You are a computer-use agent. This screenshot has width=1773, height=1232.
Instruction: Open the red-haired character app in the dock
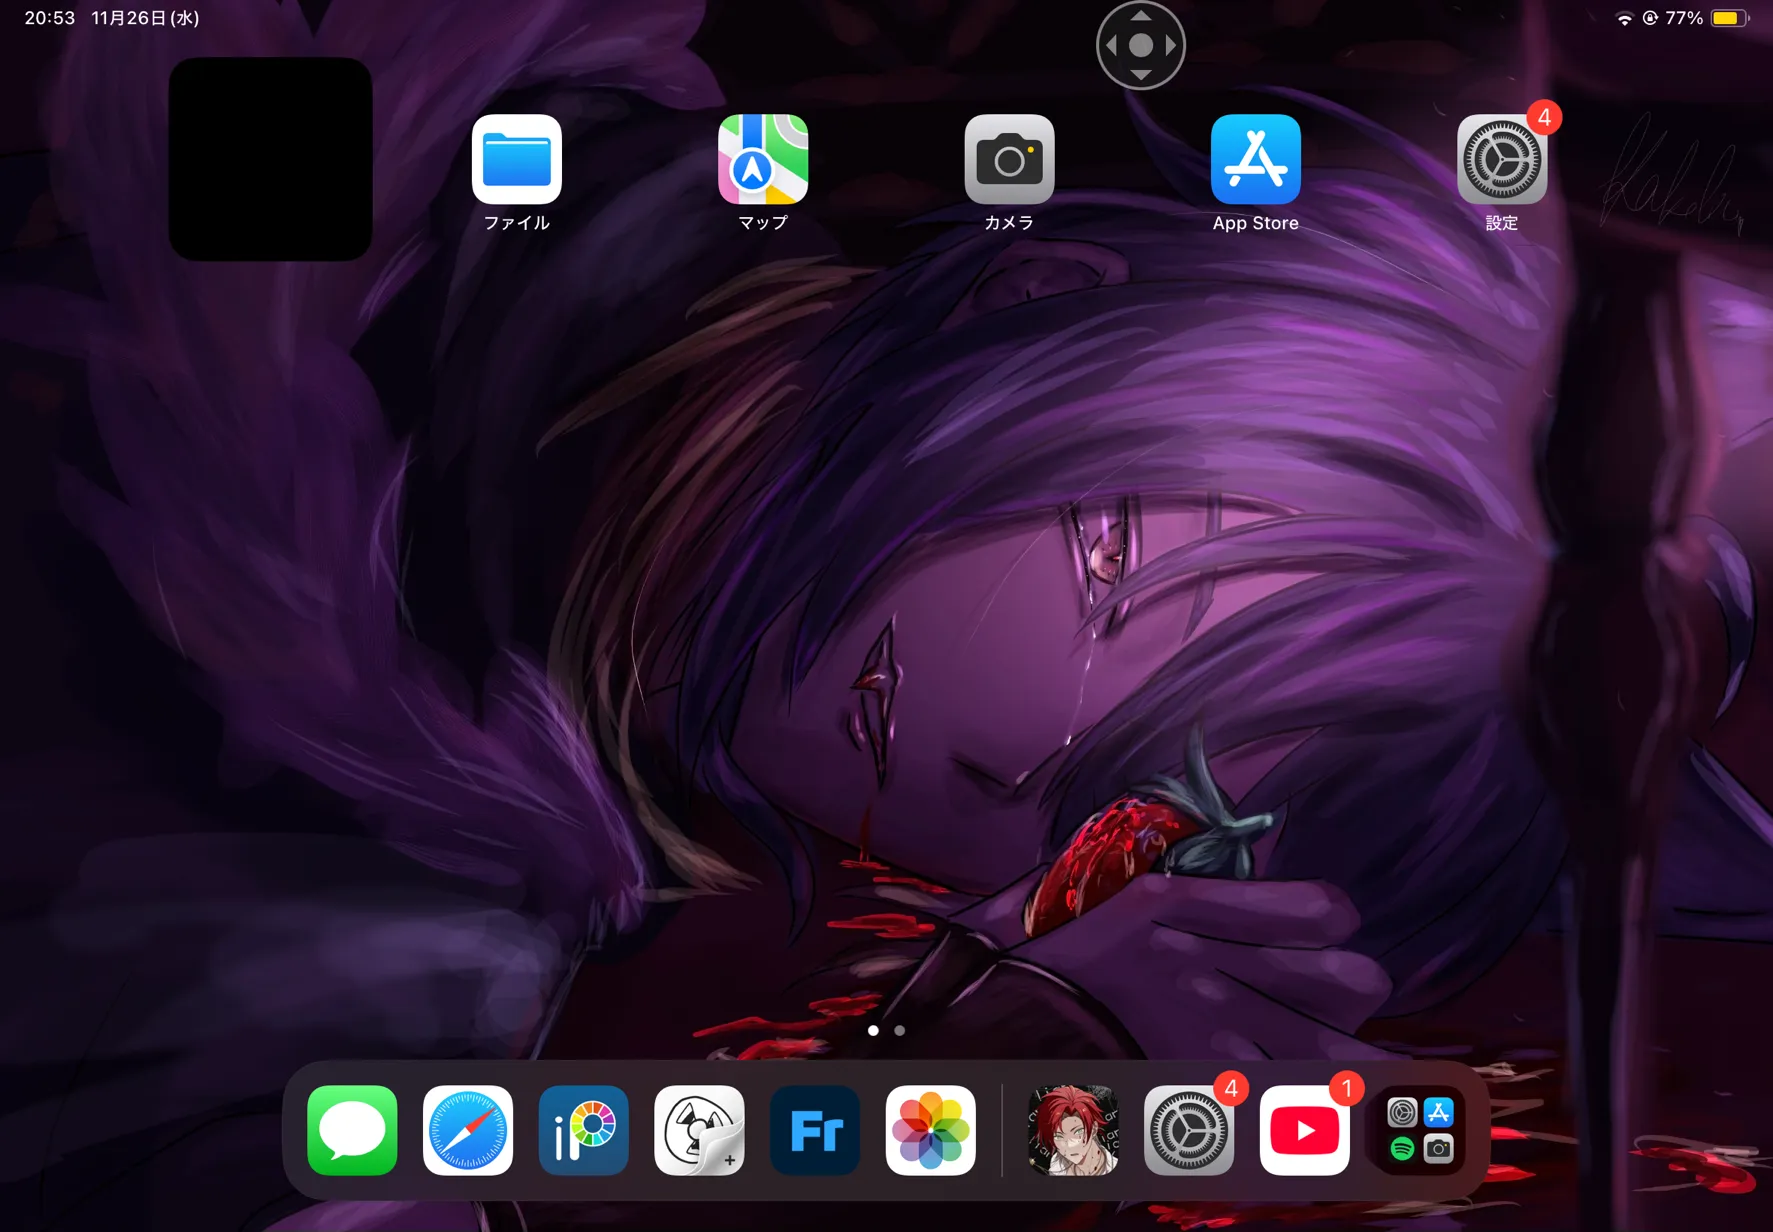pyautogui.click(x=1073, y=1130)
